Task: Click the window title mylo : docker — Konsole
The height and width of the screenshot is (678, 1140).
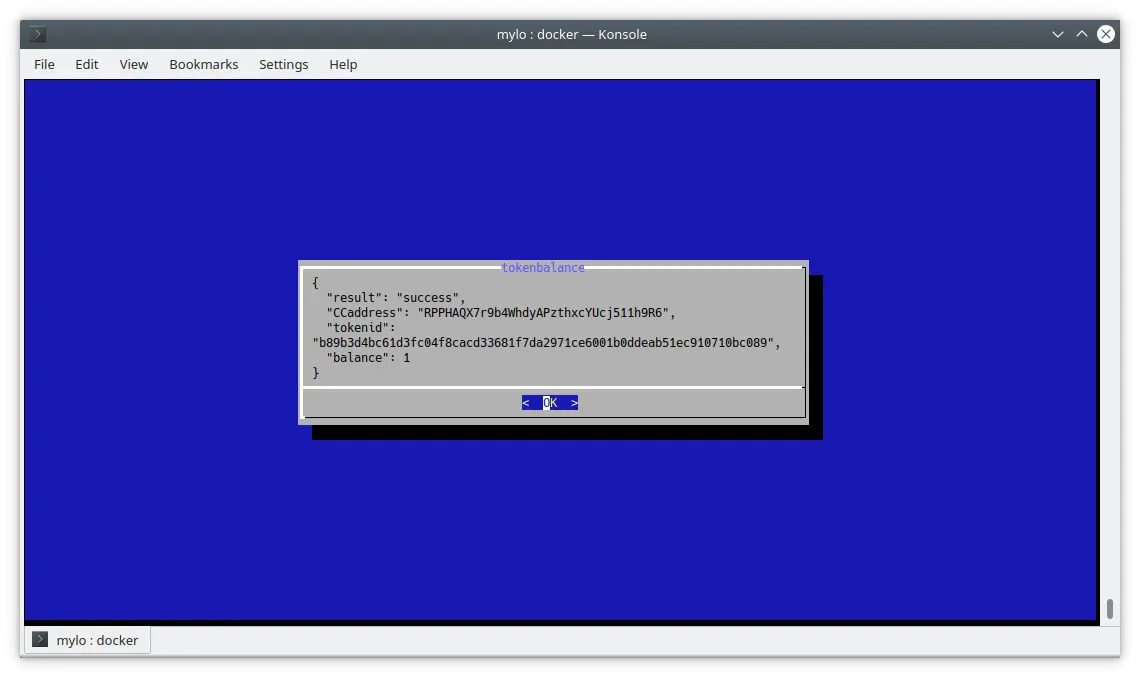Action: 571,34
